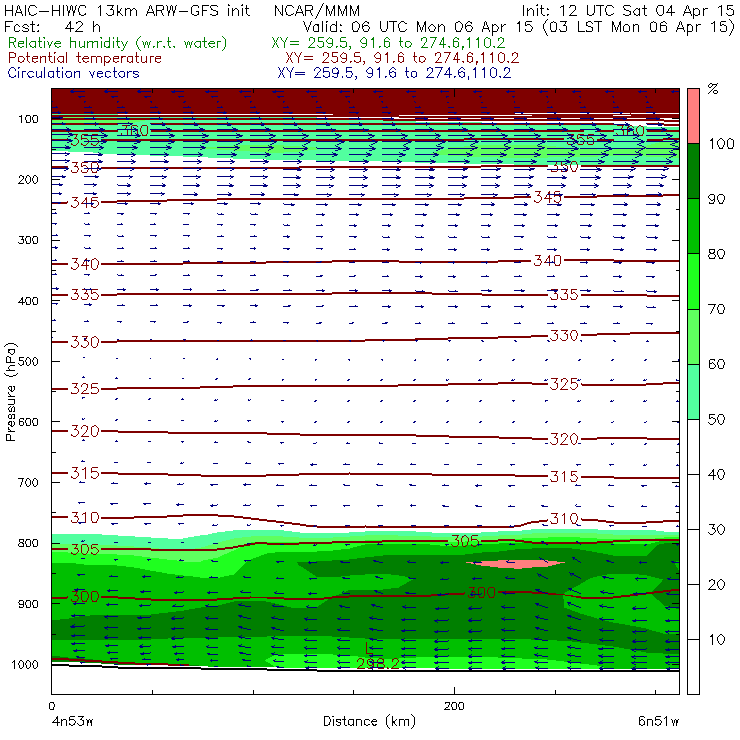Click the pink saturated humidity patch in plot
This screenshot has width=740, height=740.
tap(515, 563)
